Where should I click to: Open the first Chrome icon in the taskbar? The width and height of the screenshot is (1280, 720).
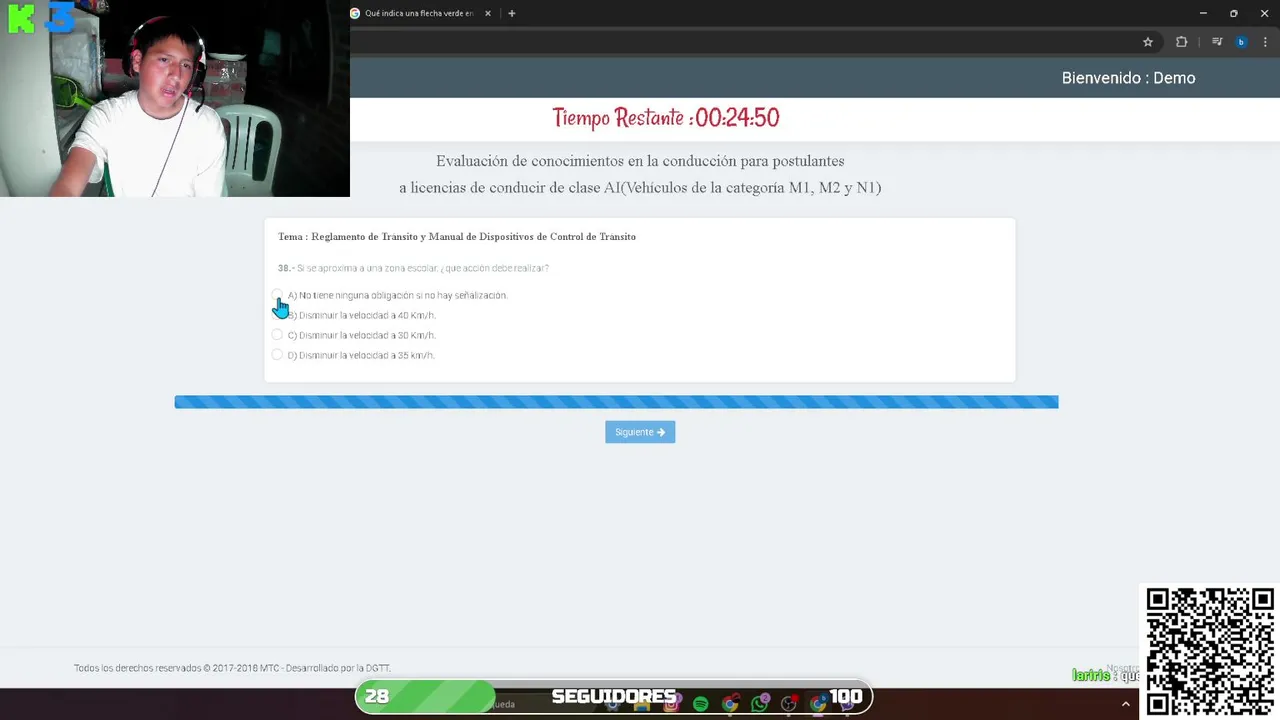click(x=730, y=704)
